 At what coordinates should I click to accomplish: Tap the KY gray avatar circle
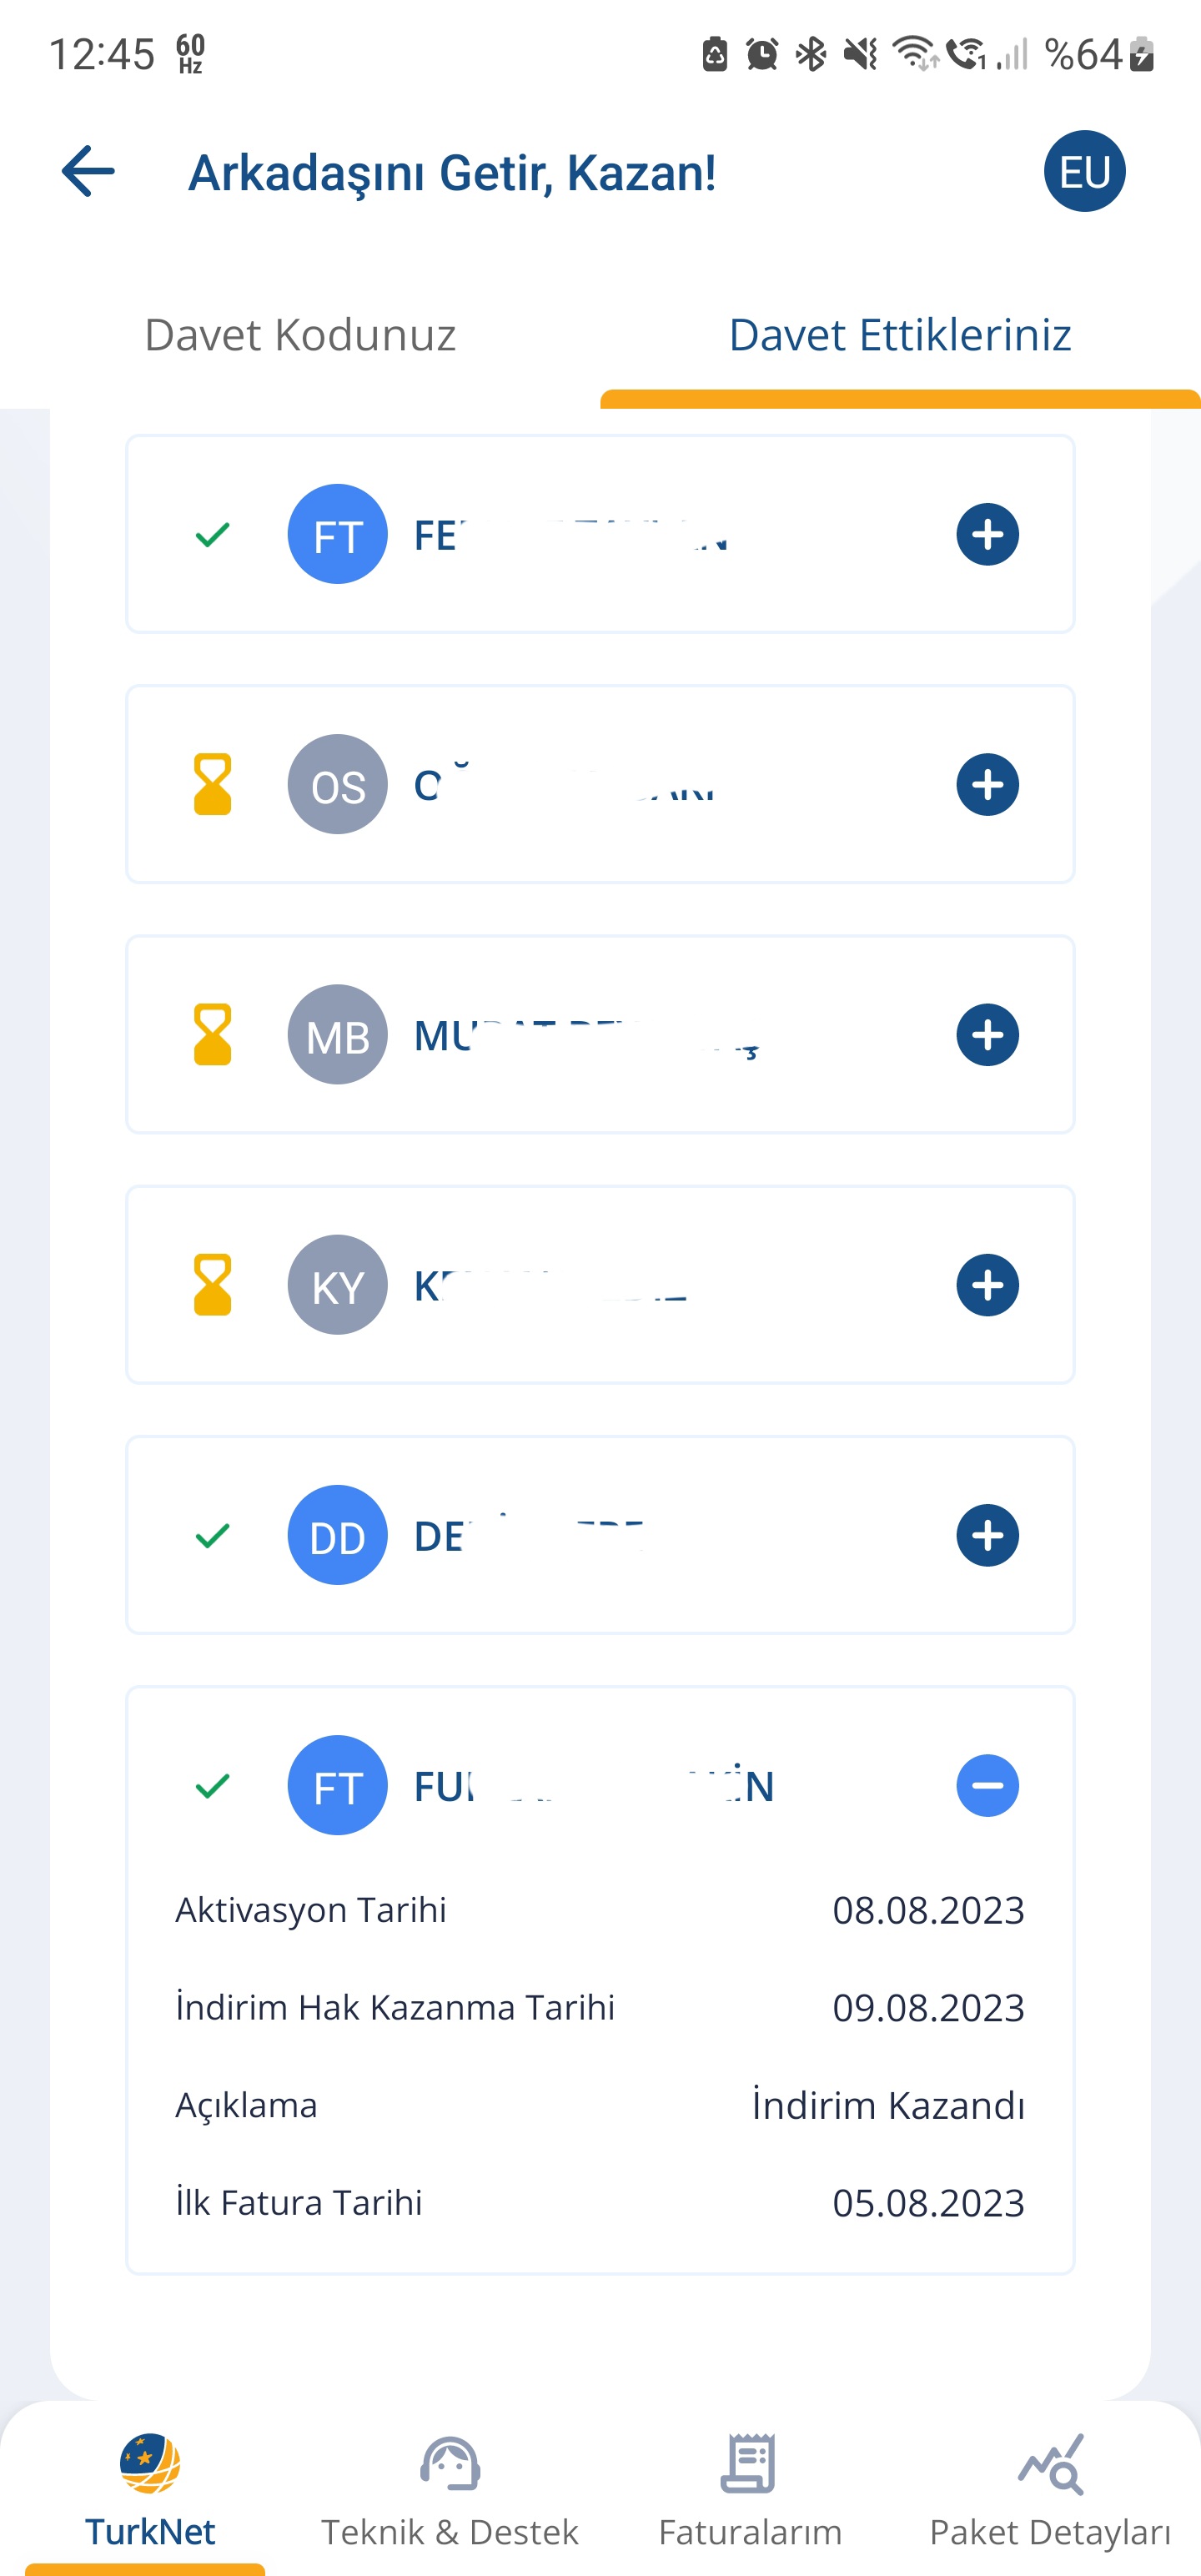coord(337,1284)
